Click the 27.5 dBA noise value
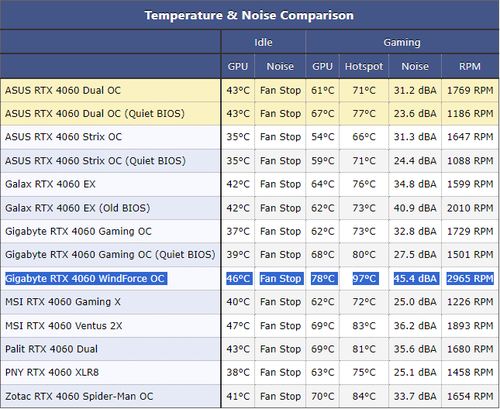The height and width of the screenshot is (409, 500). click(415, 255)
